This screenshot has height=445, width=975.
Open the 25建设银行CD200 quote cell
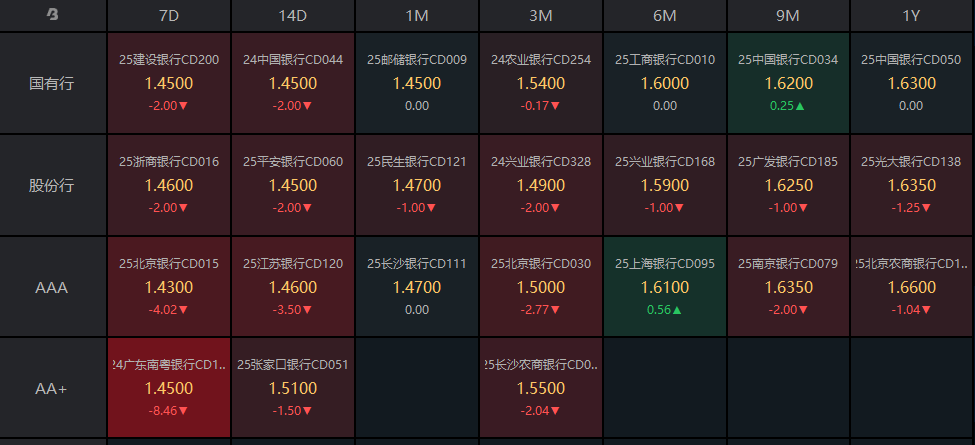(169, 83)
